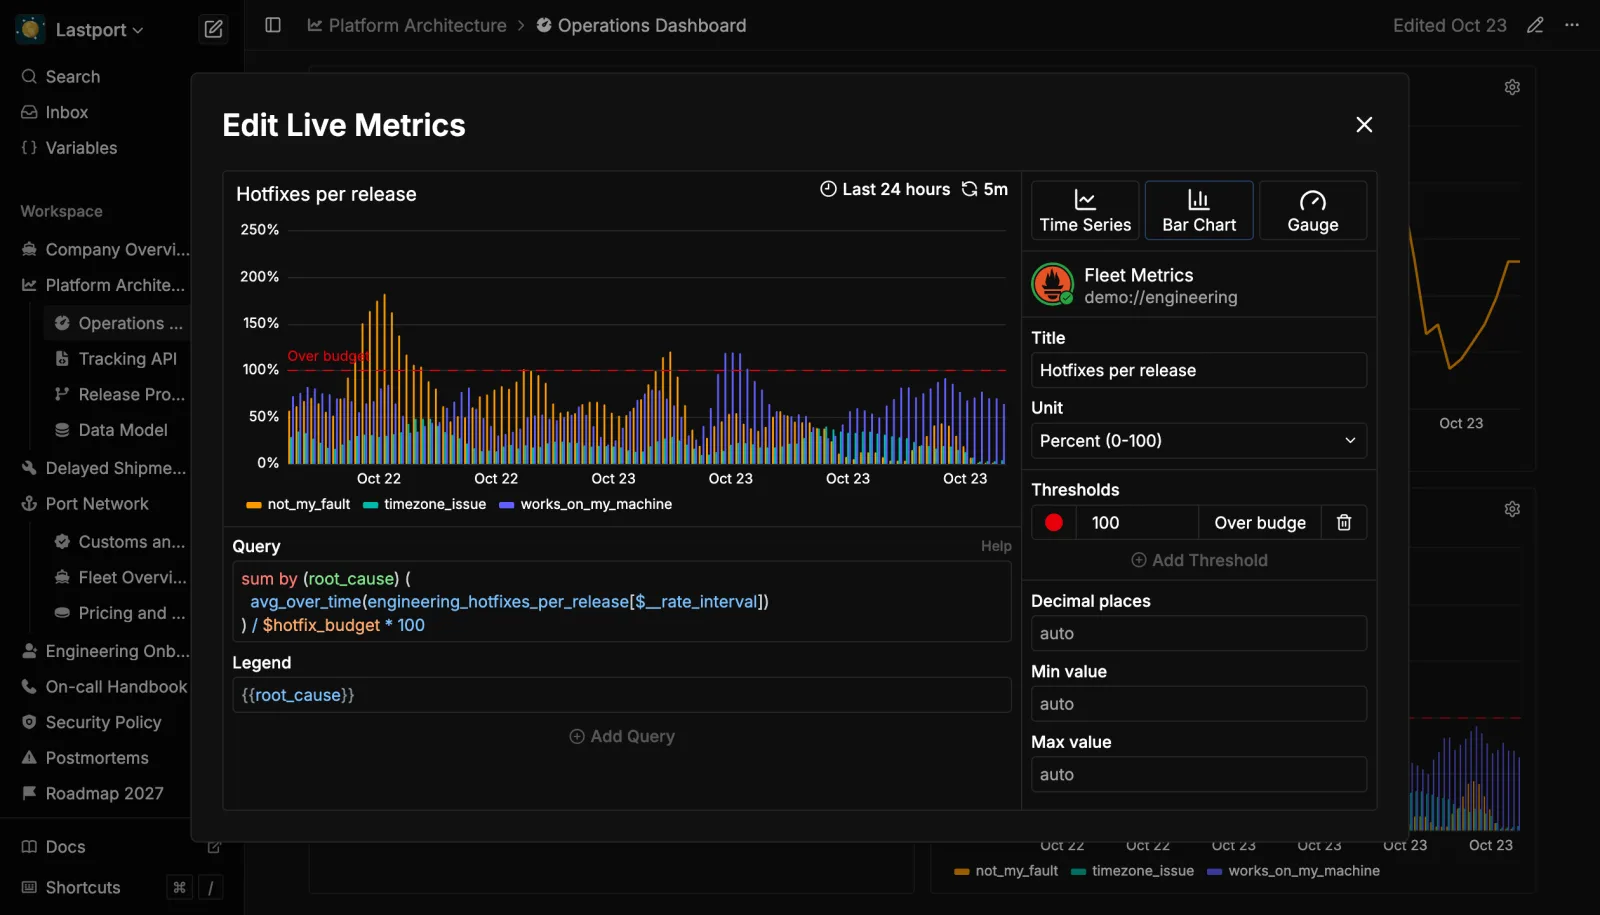Viewport: 1600px width, 915px height.
Task: Open the Tracking API page
Action: [x=117, y=359]
